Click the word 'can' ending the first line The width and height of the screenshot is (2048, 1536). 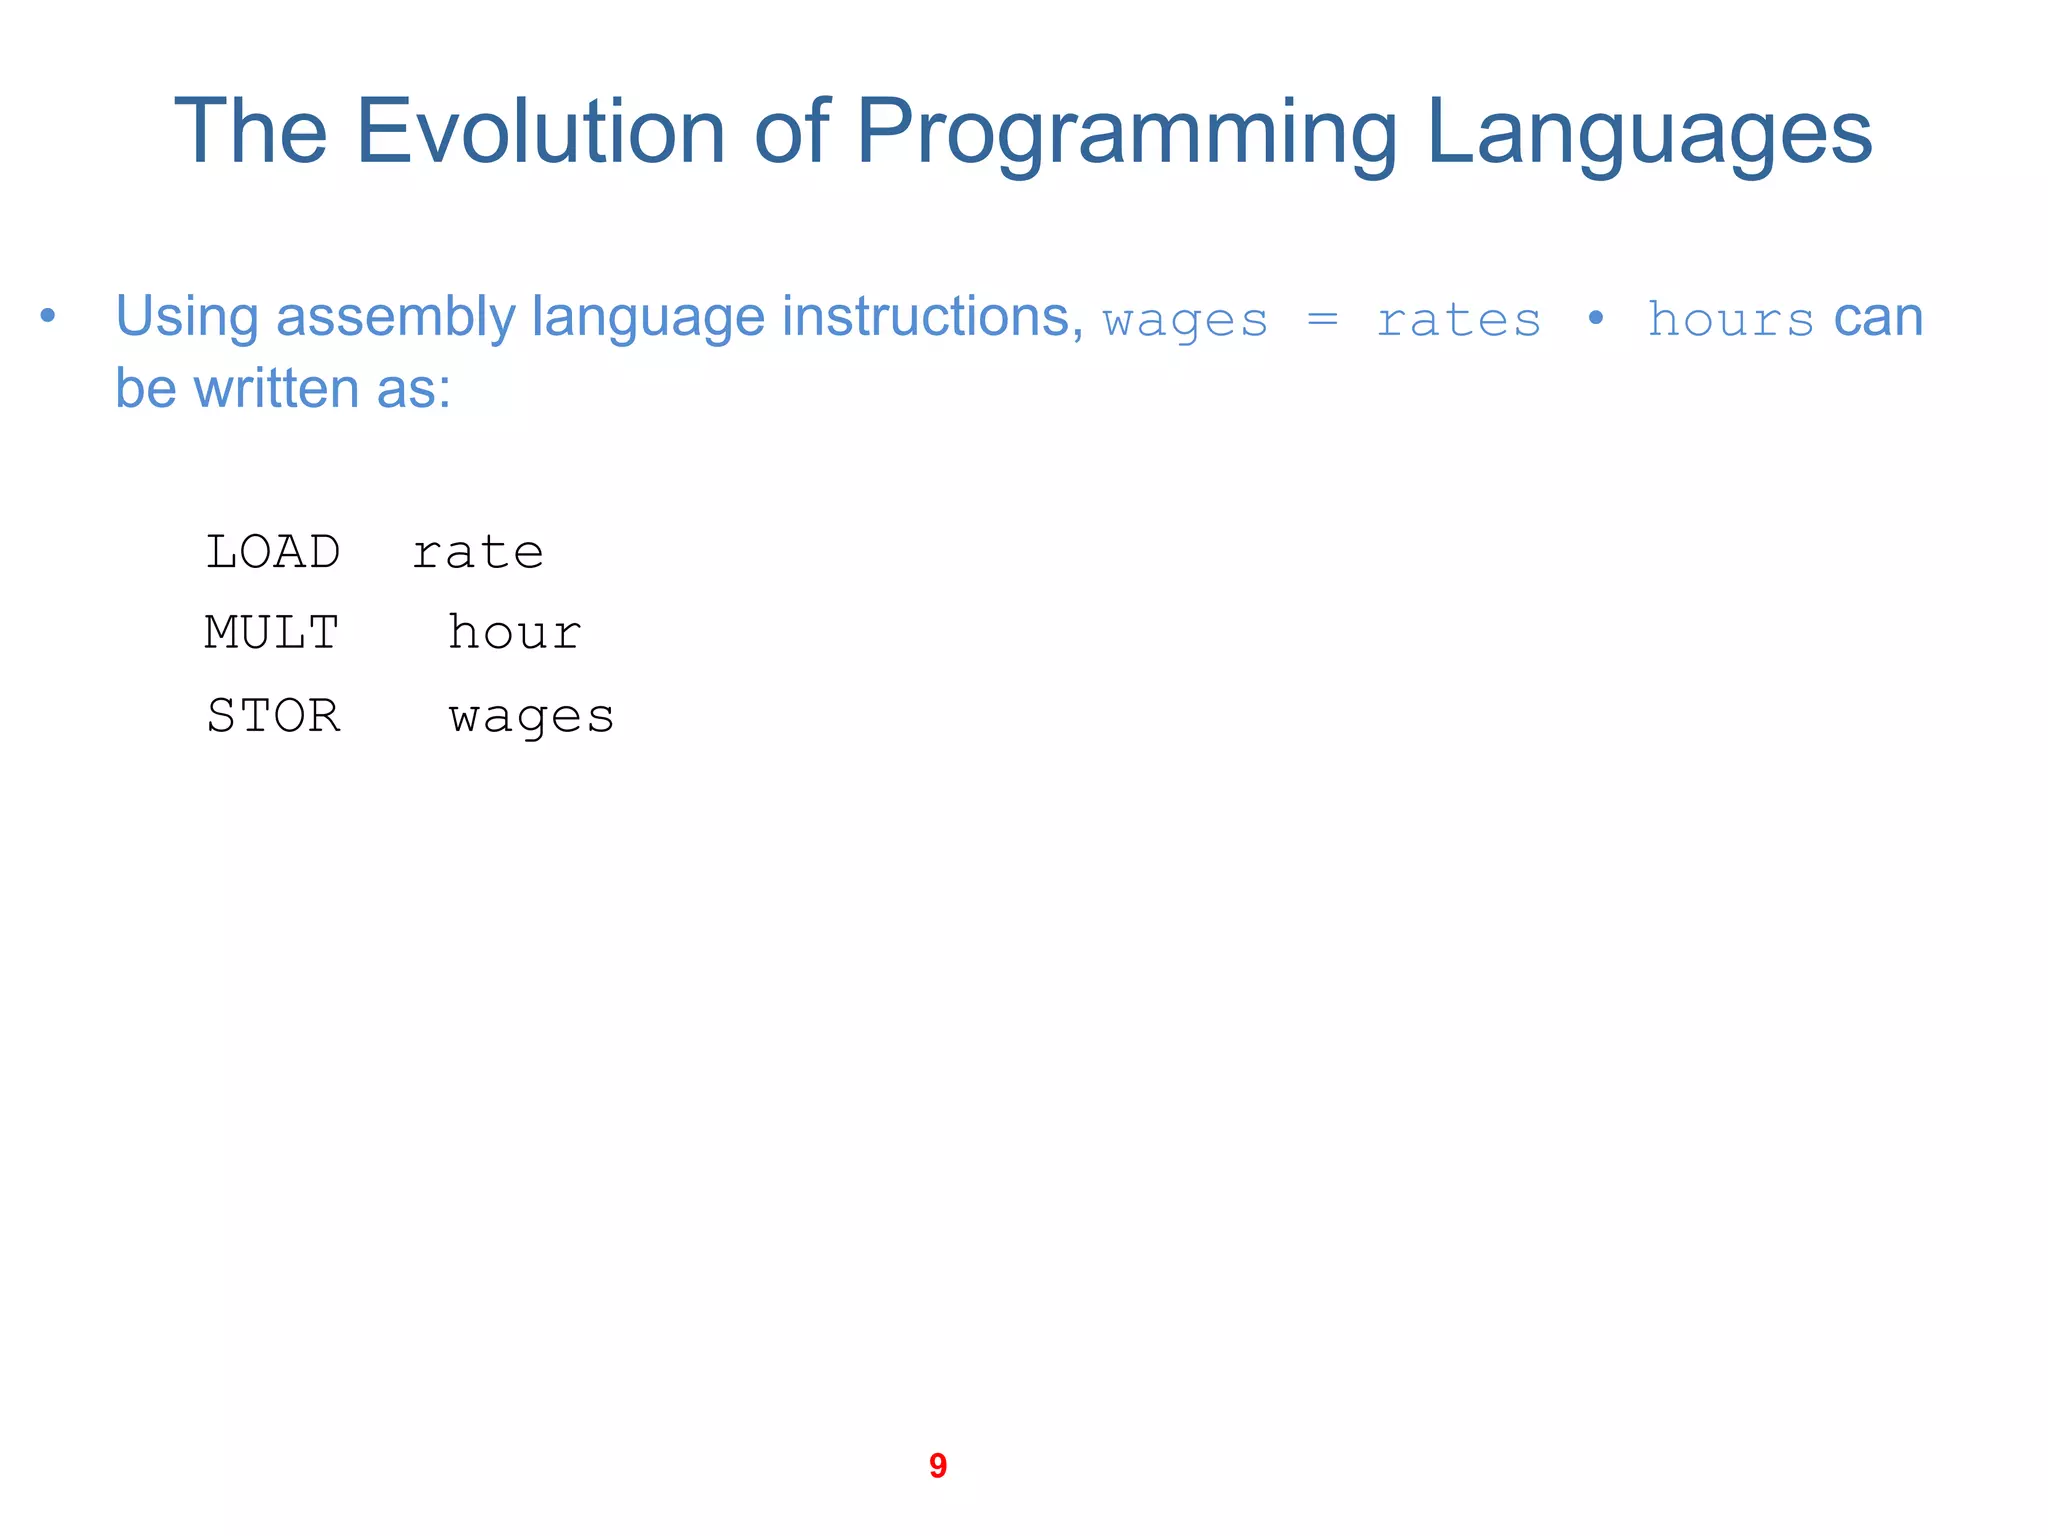(x=1878, y=320)
